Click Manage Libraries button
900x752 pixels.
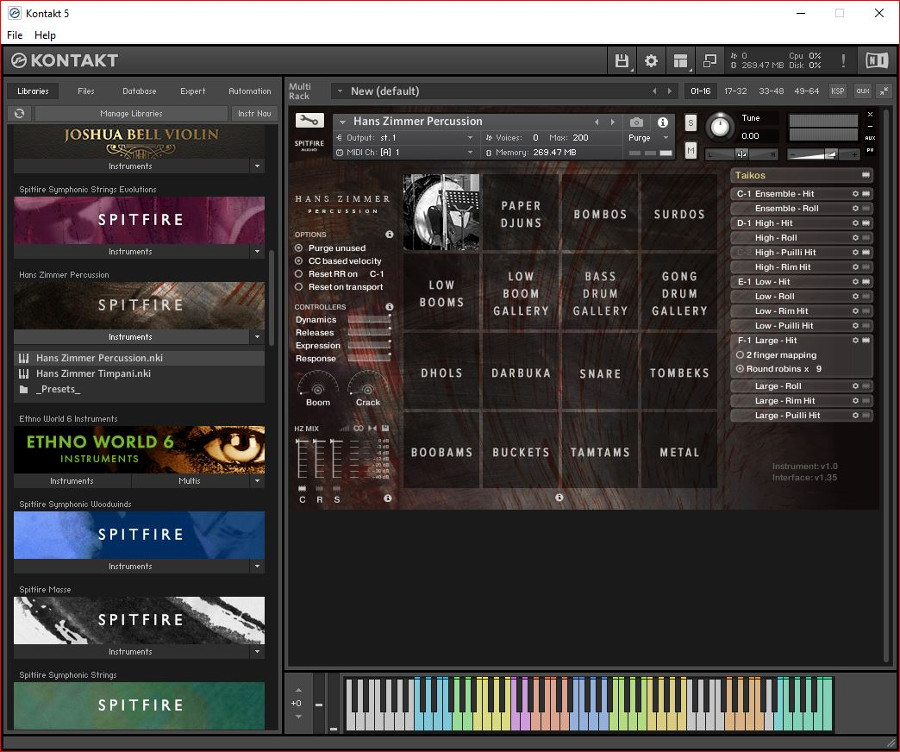pyautogui.click(x=131, y=113)
